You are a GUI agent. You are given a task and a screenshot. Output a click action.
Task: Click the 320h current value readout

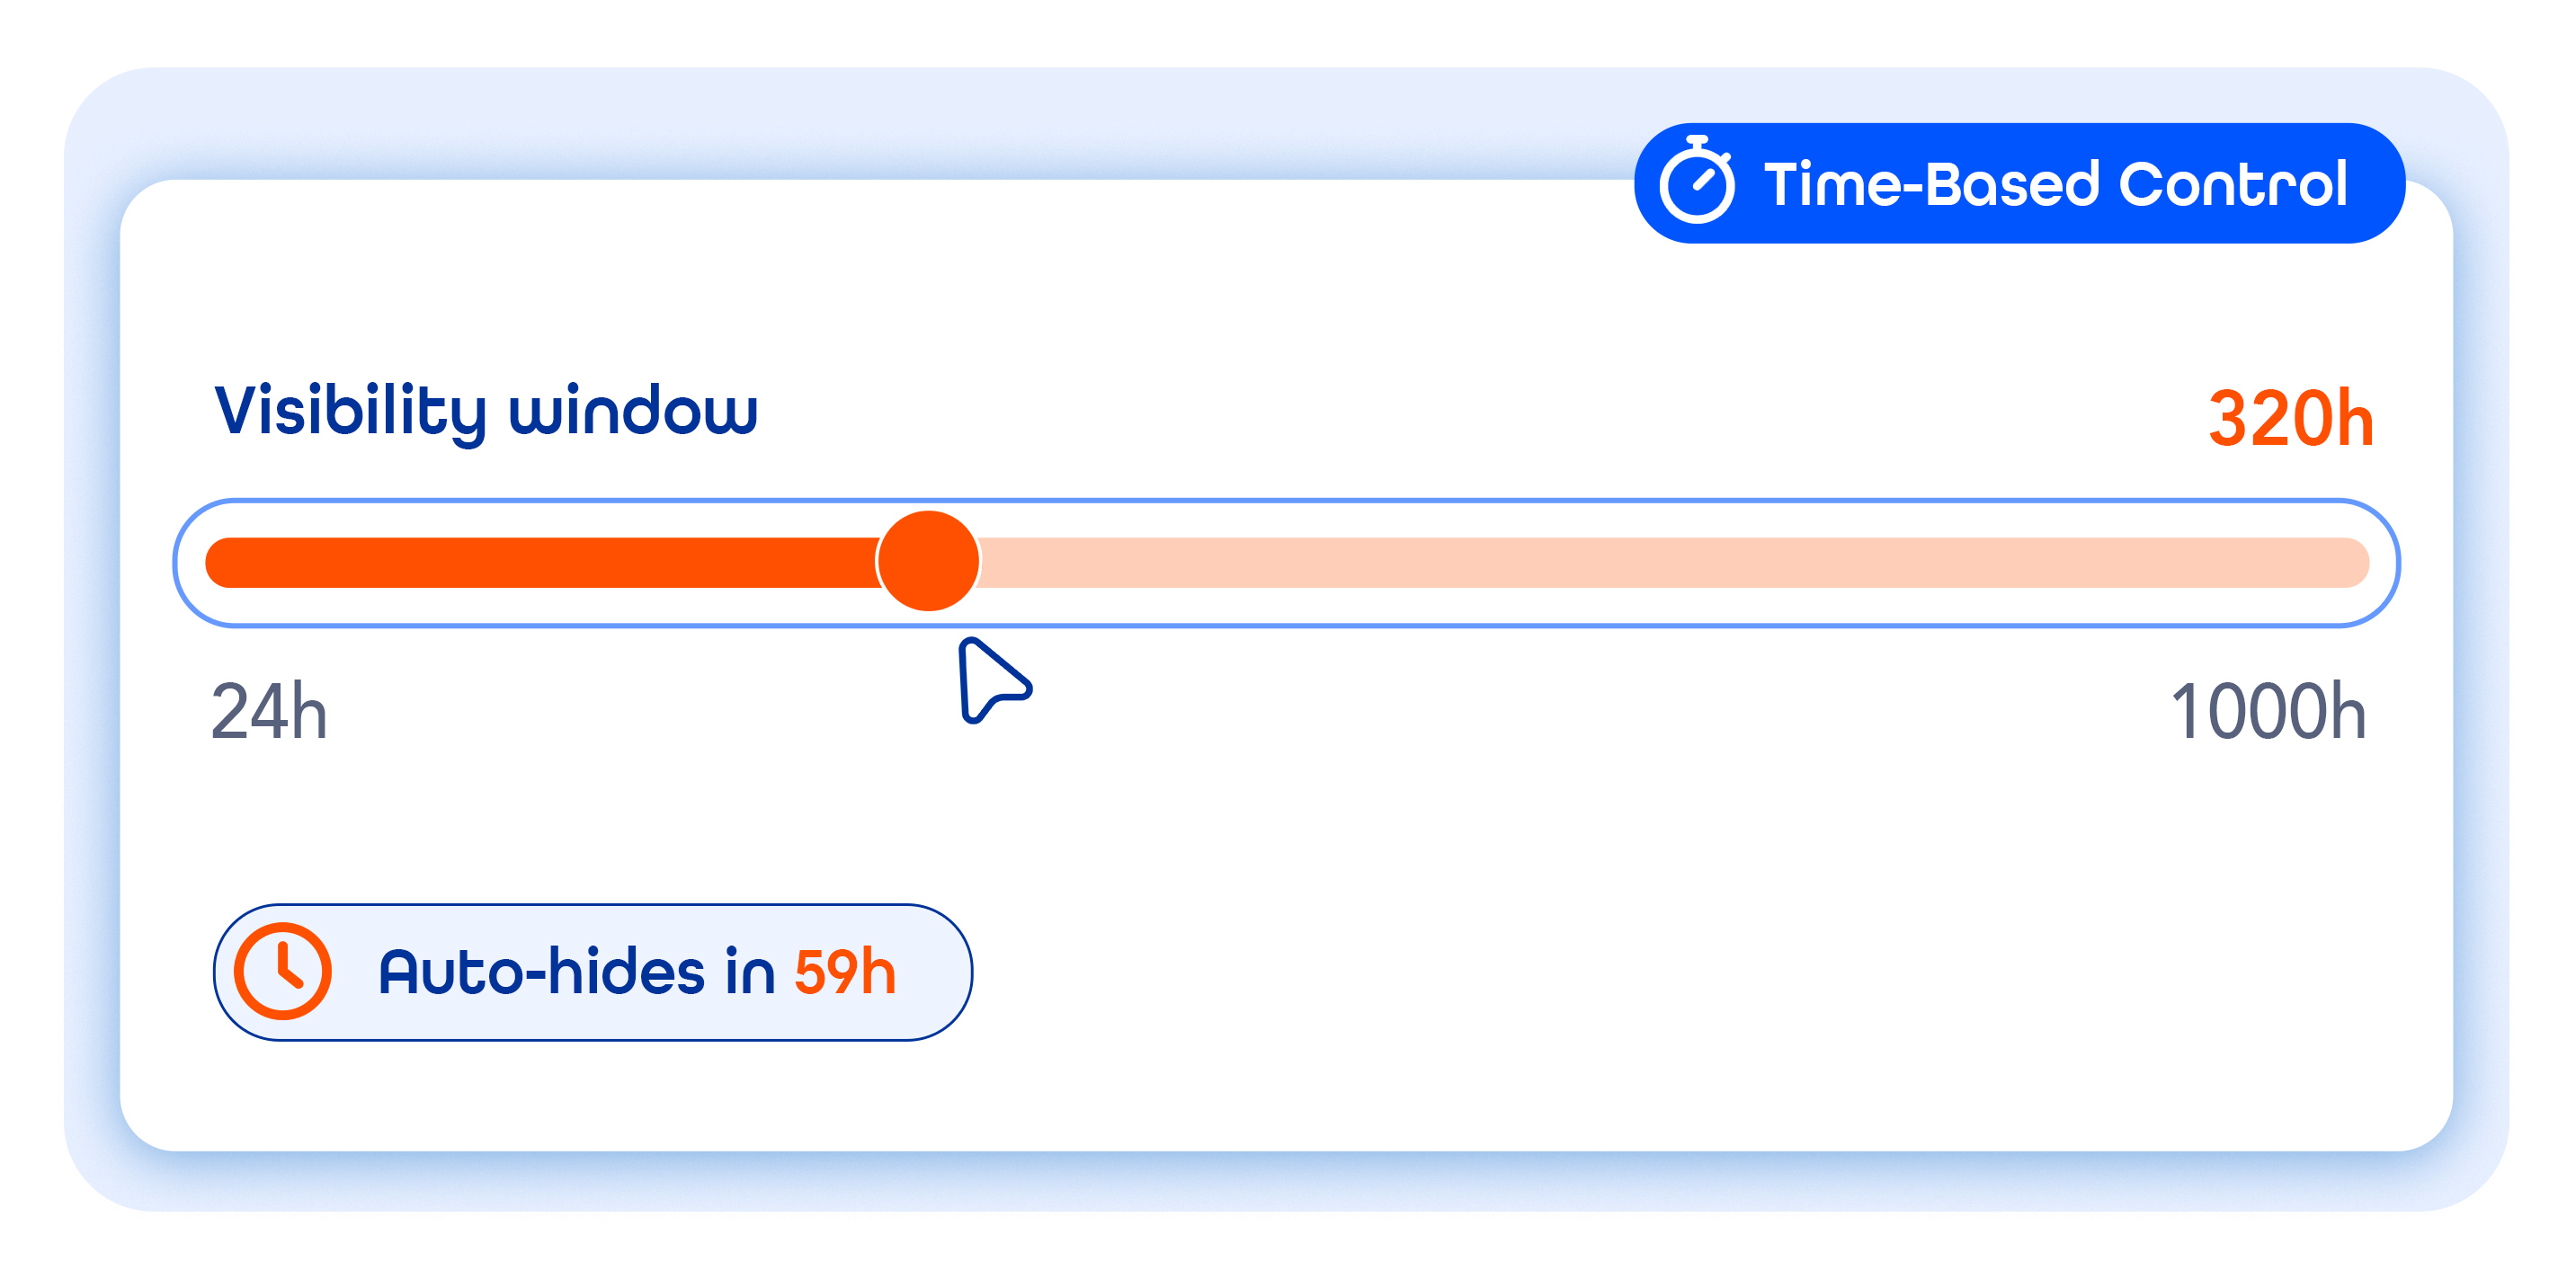point(2290,419)
